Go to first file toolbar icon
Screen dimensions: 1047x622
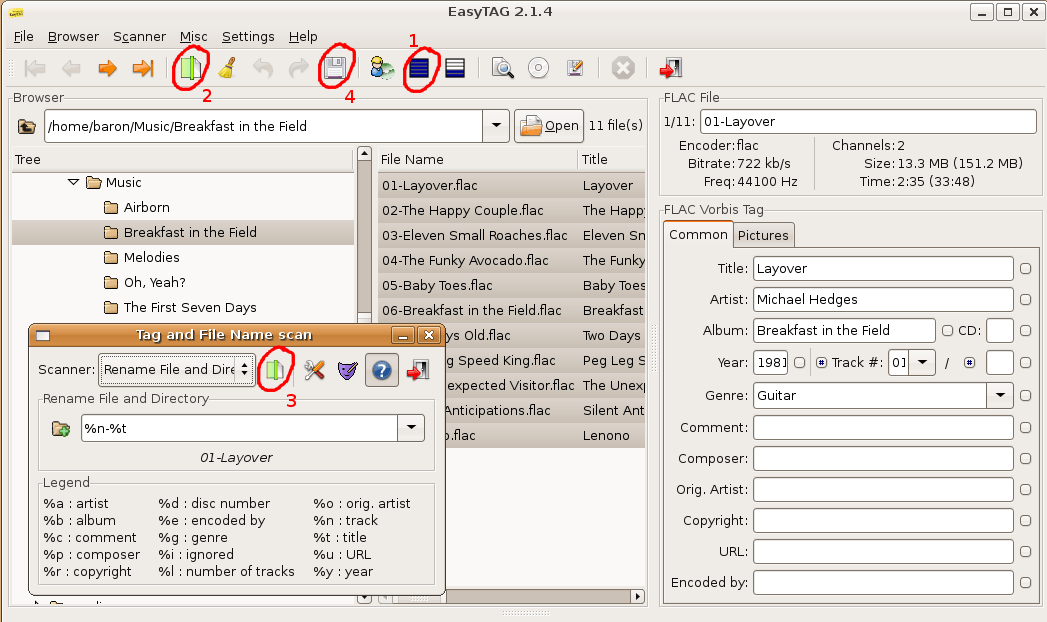pyautogui.click(x=35, y=68)
